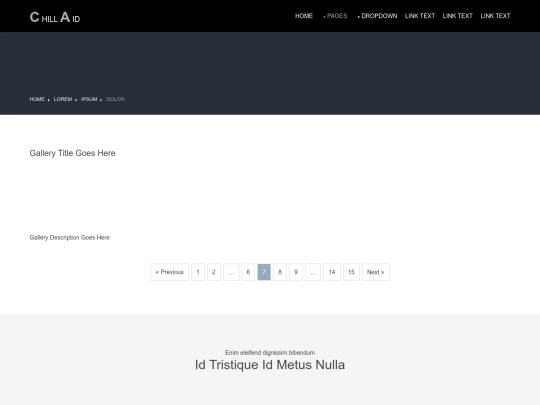The image size is (540, 405).
Task: Click the Id Tristique Id Metus Nulla heading
Action: [x=270, y=365]
